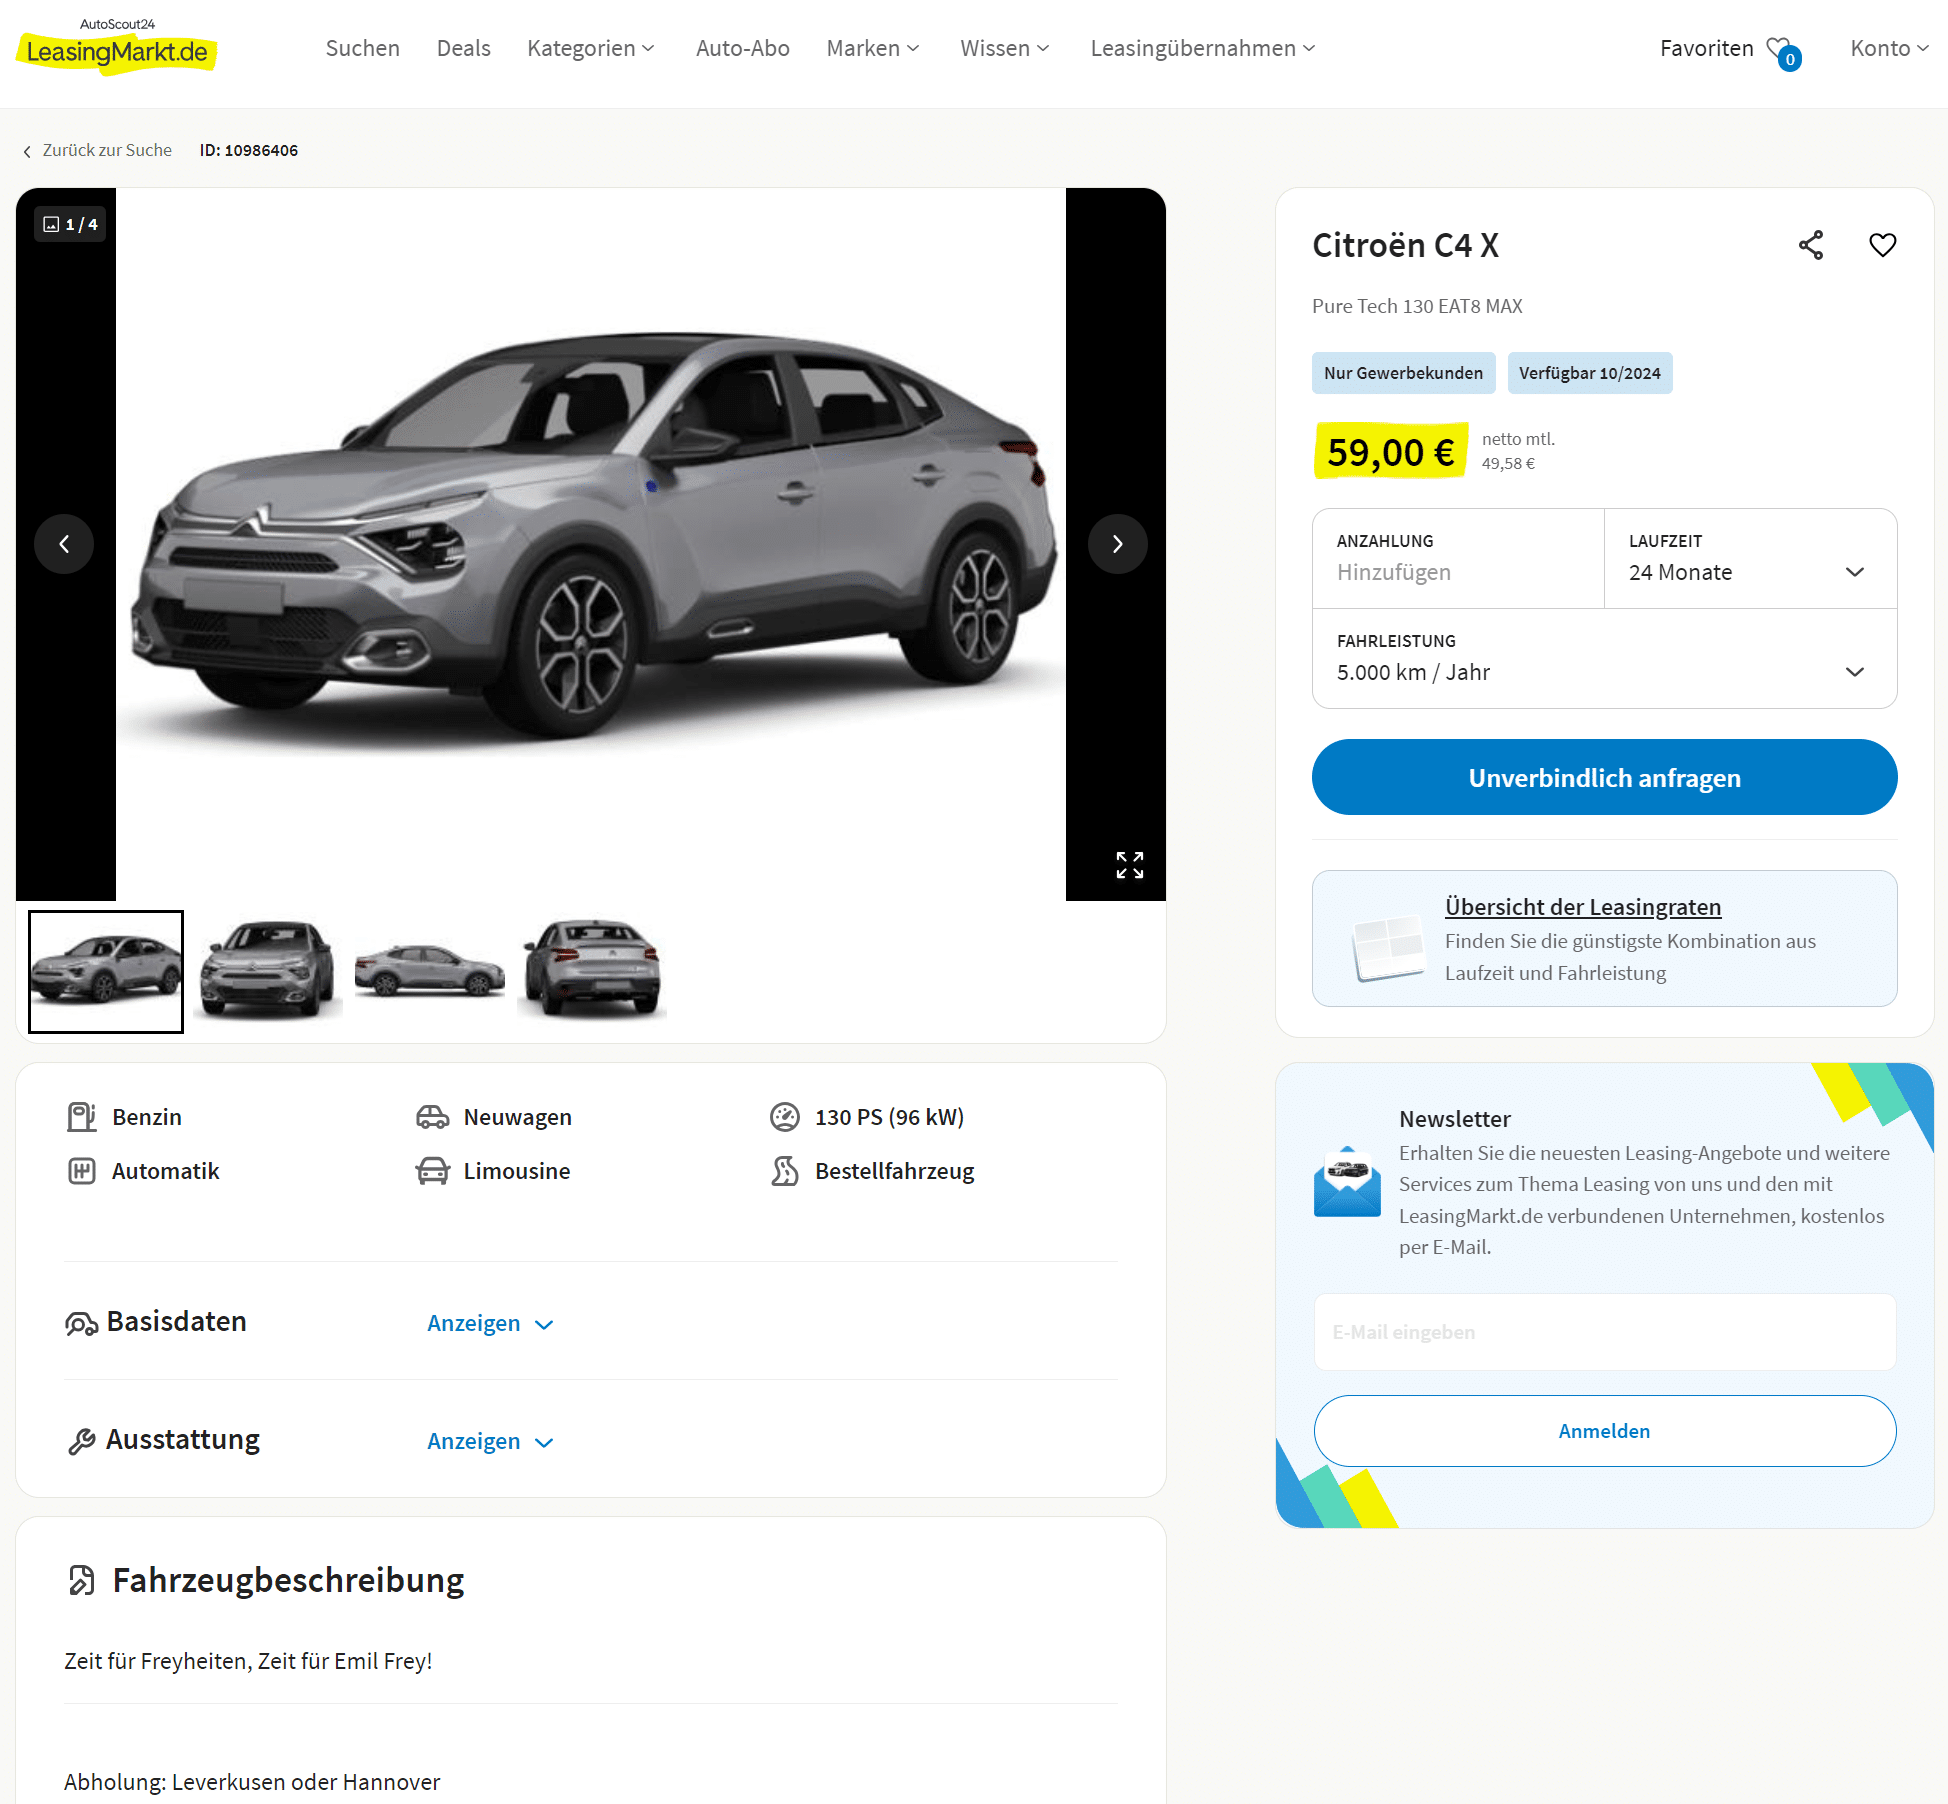Click the Limousine body type icon

click(x=432, y=1171)
